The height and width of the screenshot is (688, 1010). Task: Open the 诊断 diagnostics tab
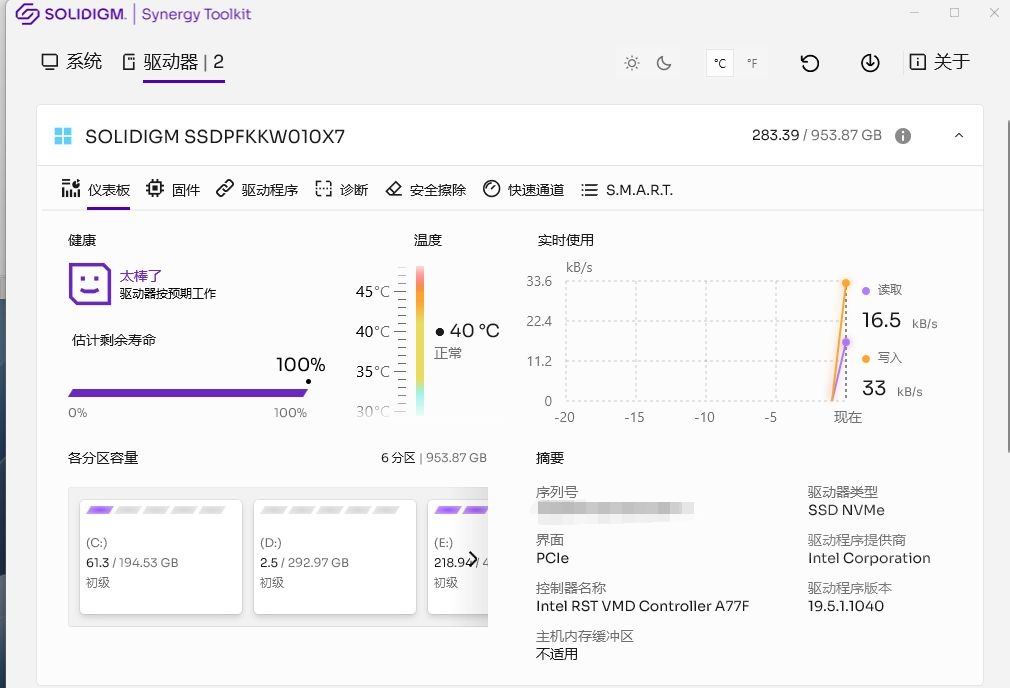[x=342, y=190]
